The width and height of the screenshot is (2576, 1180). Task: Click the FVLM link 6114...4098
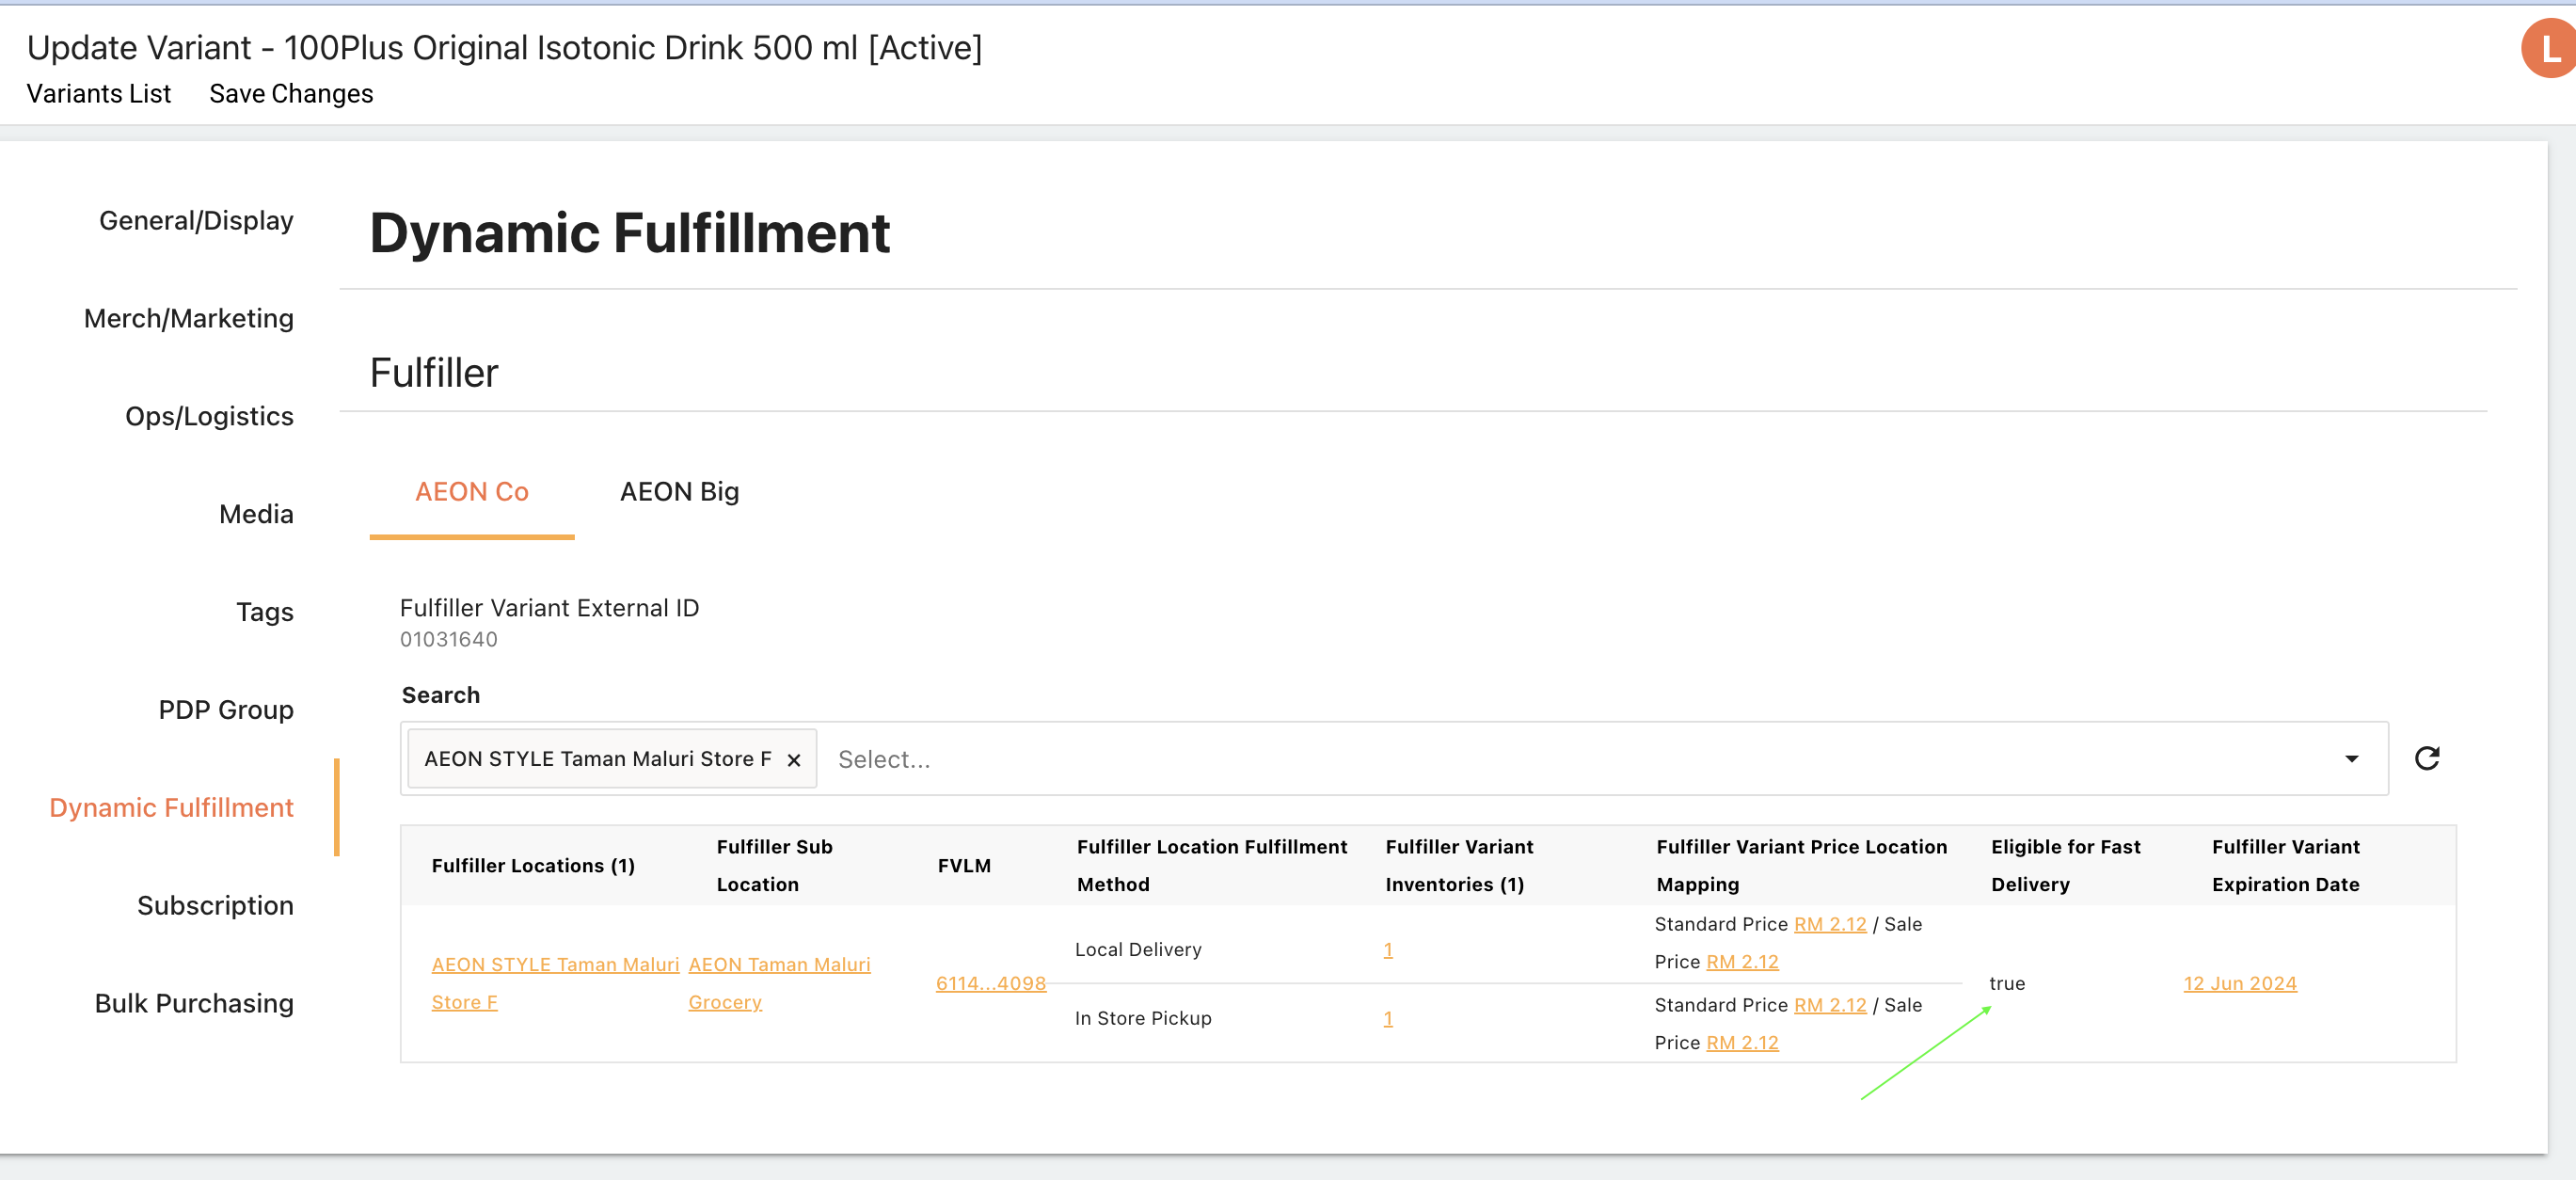click(991, 983)
